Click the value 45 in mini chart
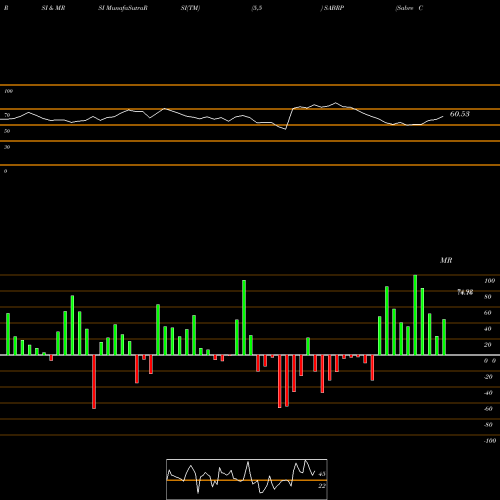500x500 pixels. point(322,474)
